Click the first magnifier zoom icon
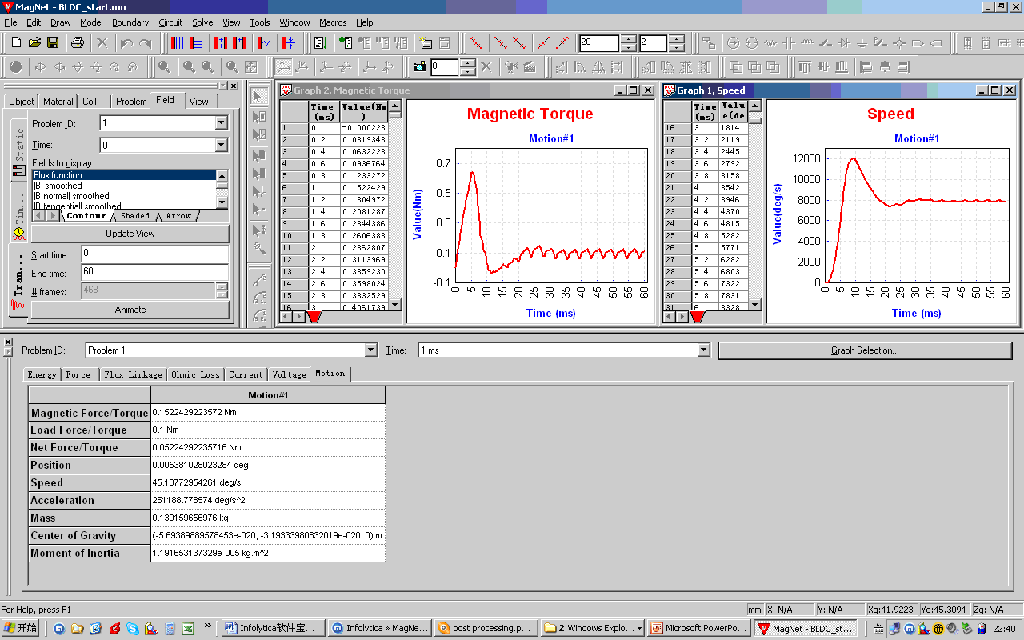The height and width of the screenshot is (640, 1024). [162, 67]
